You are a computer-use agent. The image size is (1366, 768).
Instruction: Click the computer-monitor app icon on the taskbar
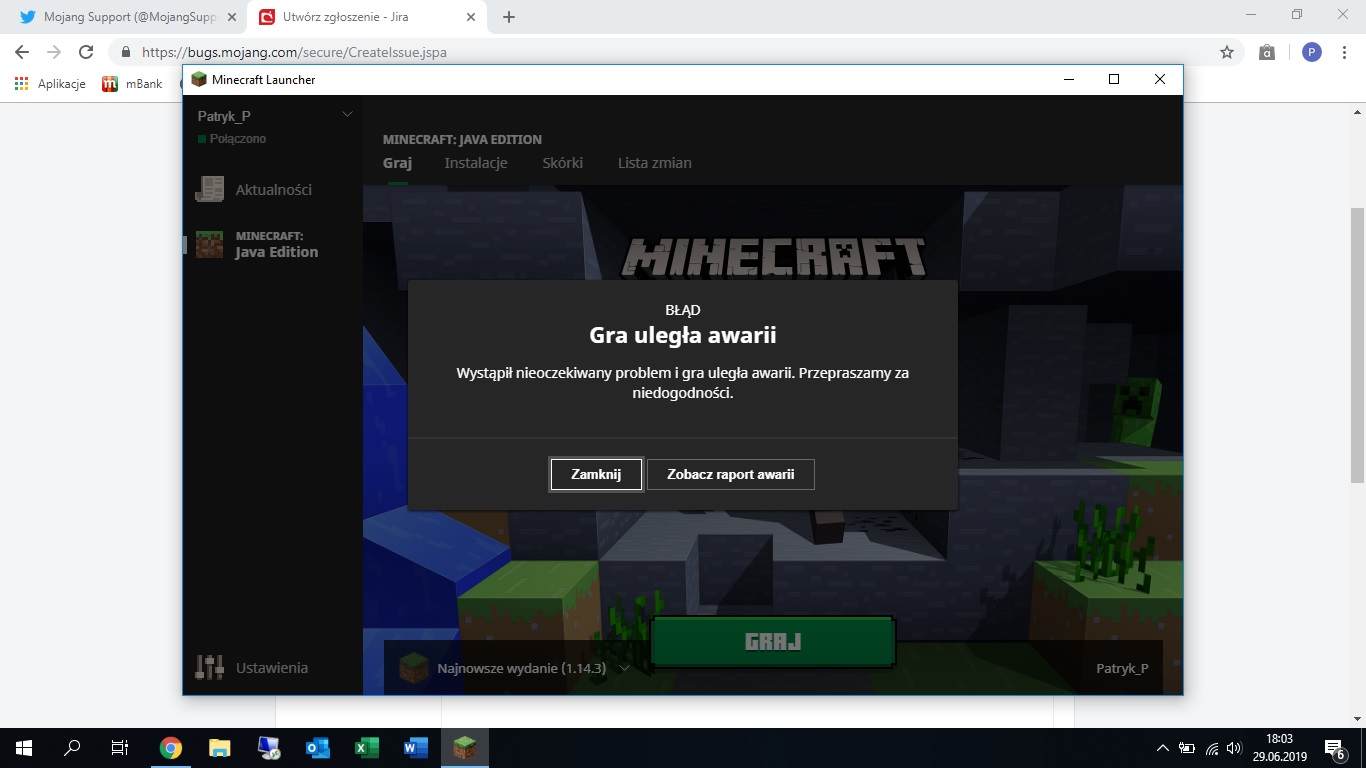[x=269, y=748]
